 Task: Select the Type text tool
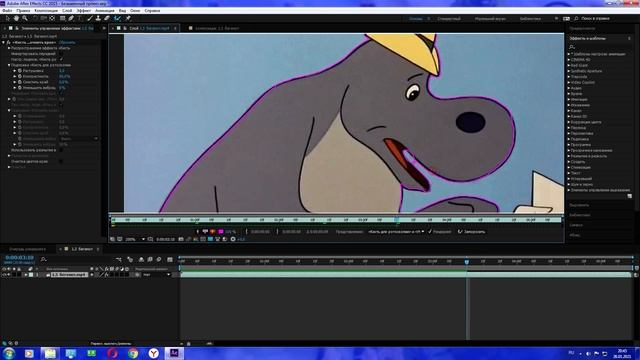(80, 18)
